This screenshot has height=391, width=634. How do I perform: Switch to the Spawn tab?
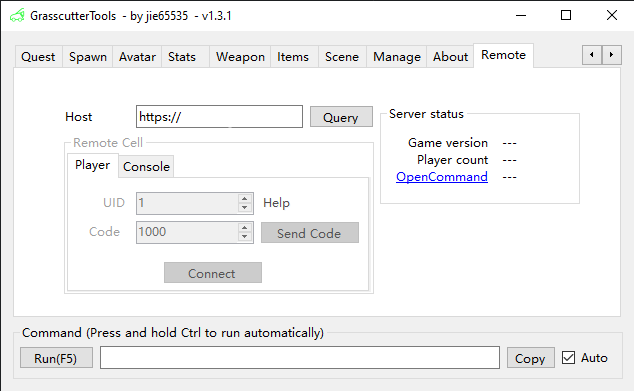(88, 57)
